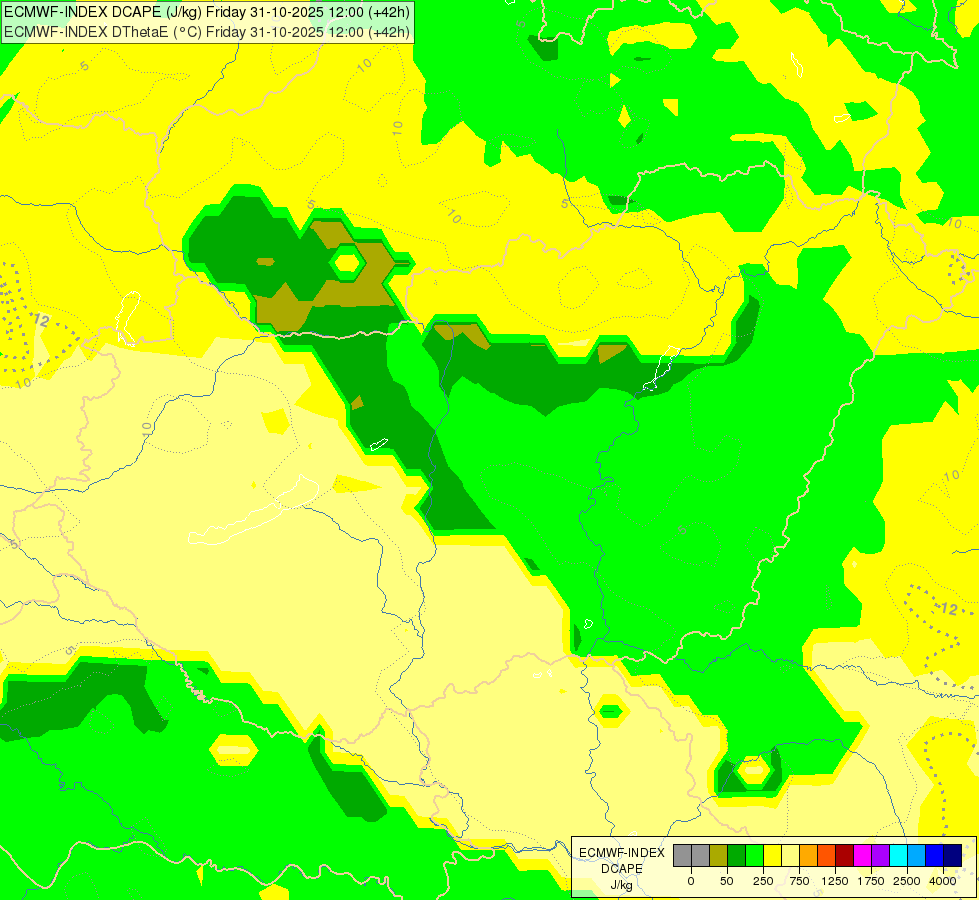Screen dimensions: 979x900
Task: Click the J/kg unit label in legend
Action: click(x=622, y=885)
